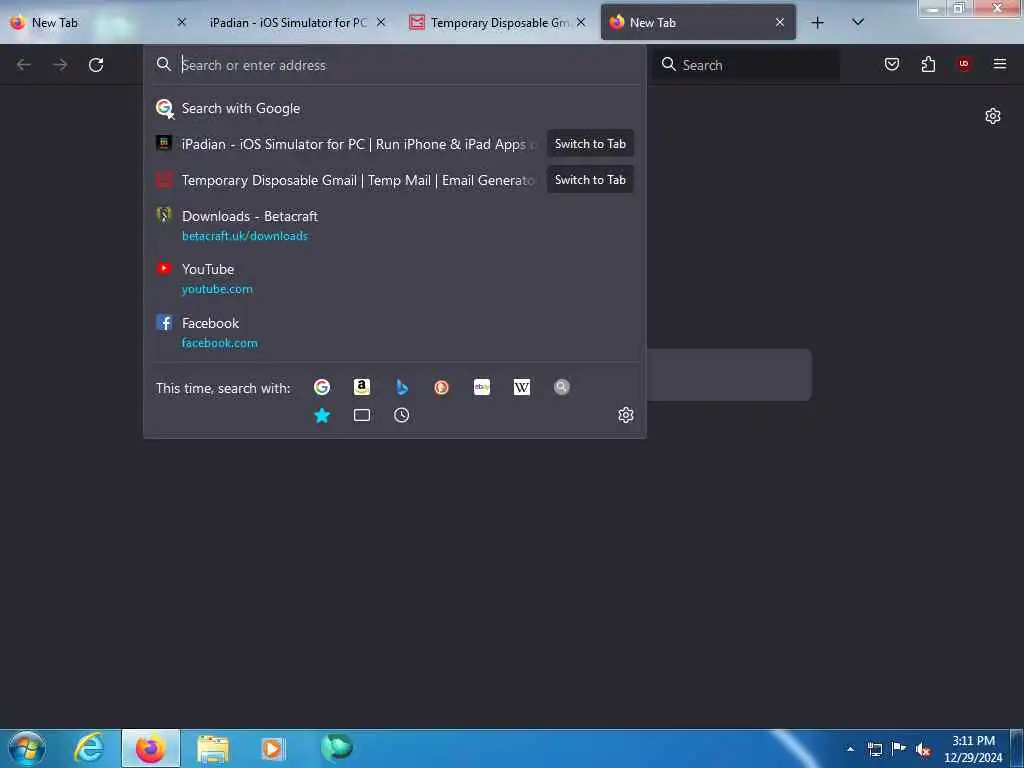The image size is (1024, 768).
Task: Click Switch to Tab for Temporary Gmail
Action: pyautogui.click(x=590, y=180)
